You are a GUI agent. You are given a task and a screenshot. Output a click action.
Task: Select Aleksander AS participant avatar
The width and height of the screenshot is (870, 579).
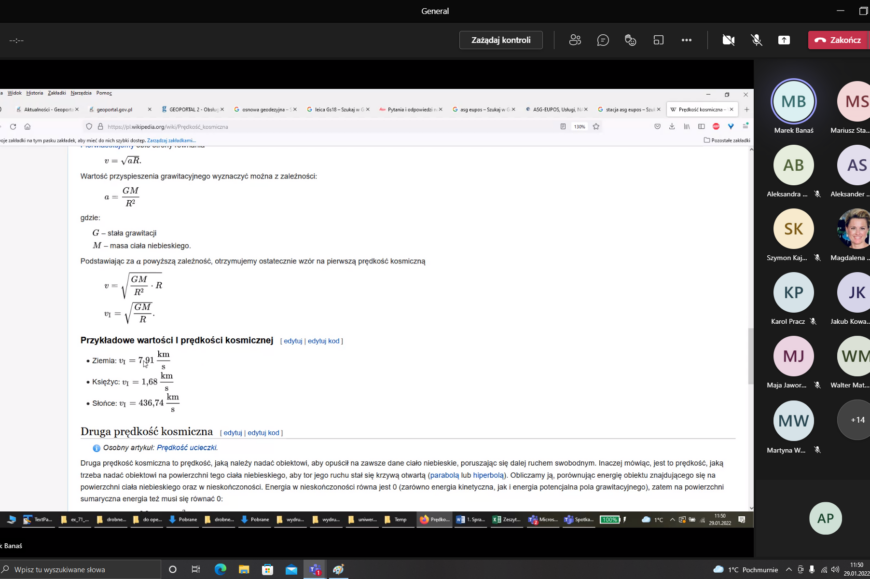click(x=855, y=165)
